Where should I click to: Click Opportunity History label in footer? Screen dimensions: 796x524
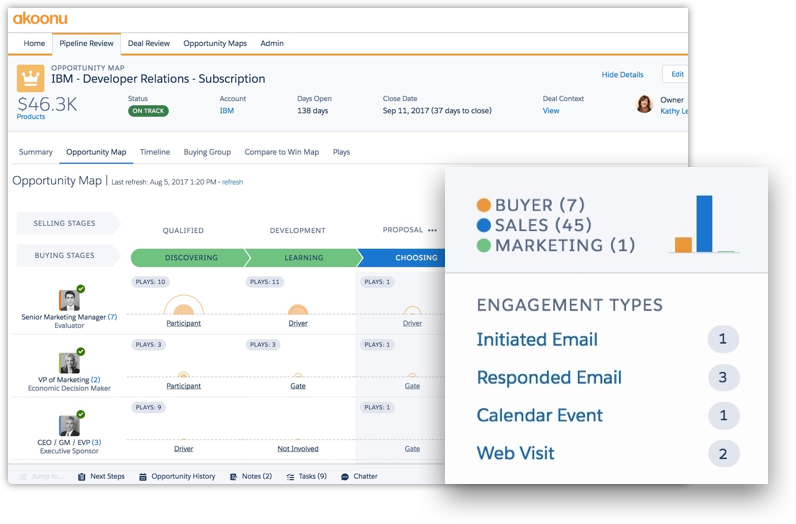coord(183,477)
